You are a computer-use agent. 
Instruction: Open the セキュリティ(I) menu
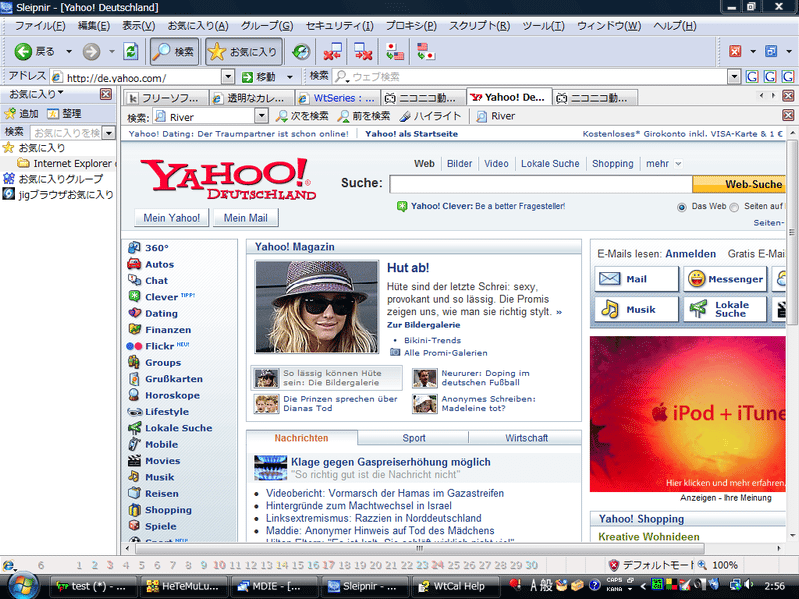click(x=339, y=25)
